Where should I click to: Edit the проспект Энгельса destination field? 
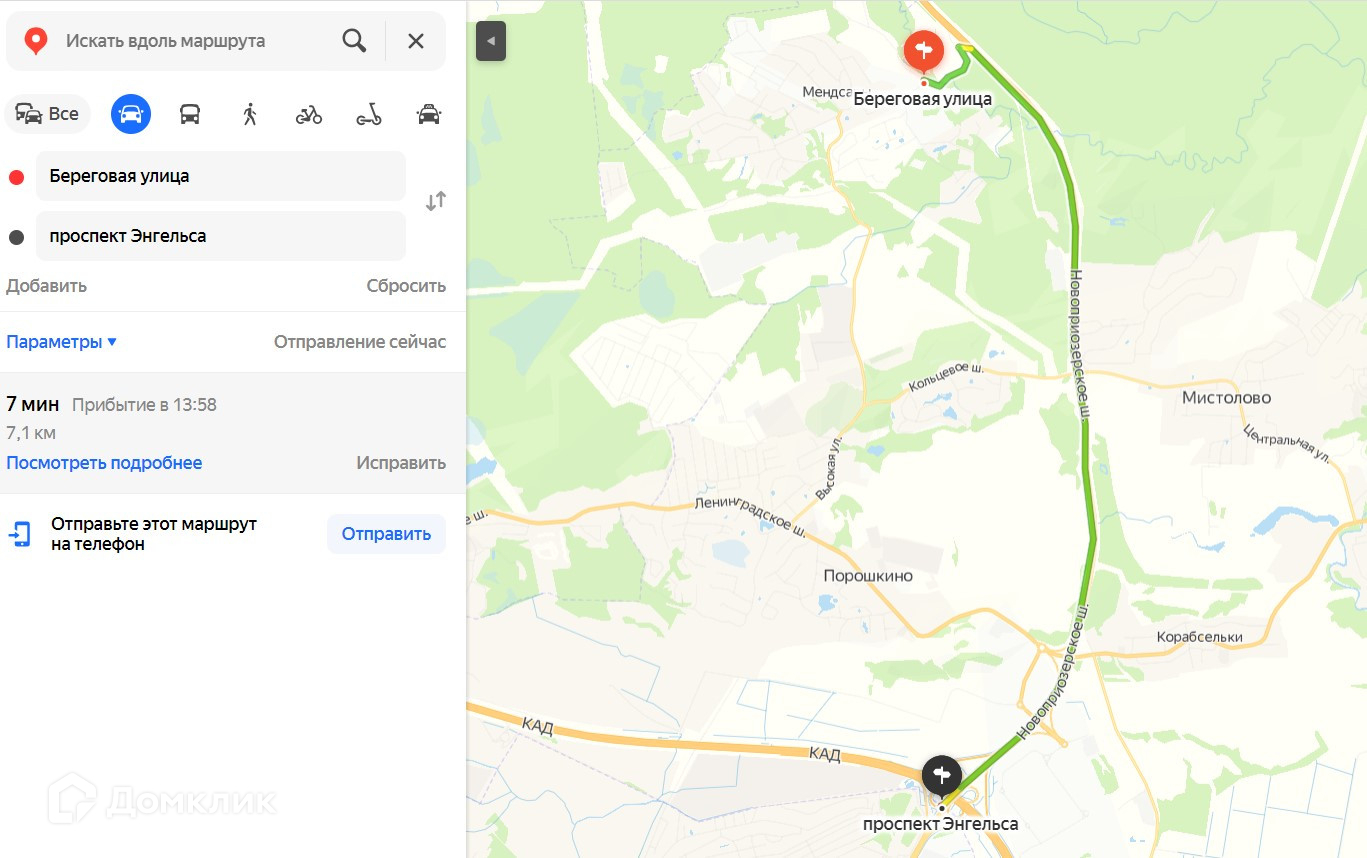click(221, 236)
